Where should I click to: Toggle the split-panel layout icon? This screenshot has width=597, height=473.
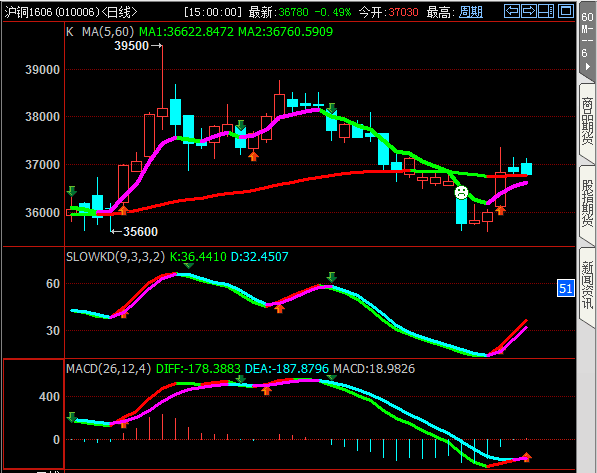546,11
